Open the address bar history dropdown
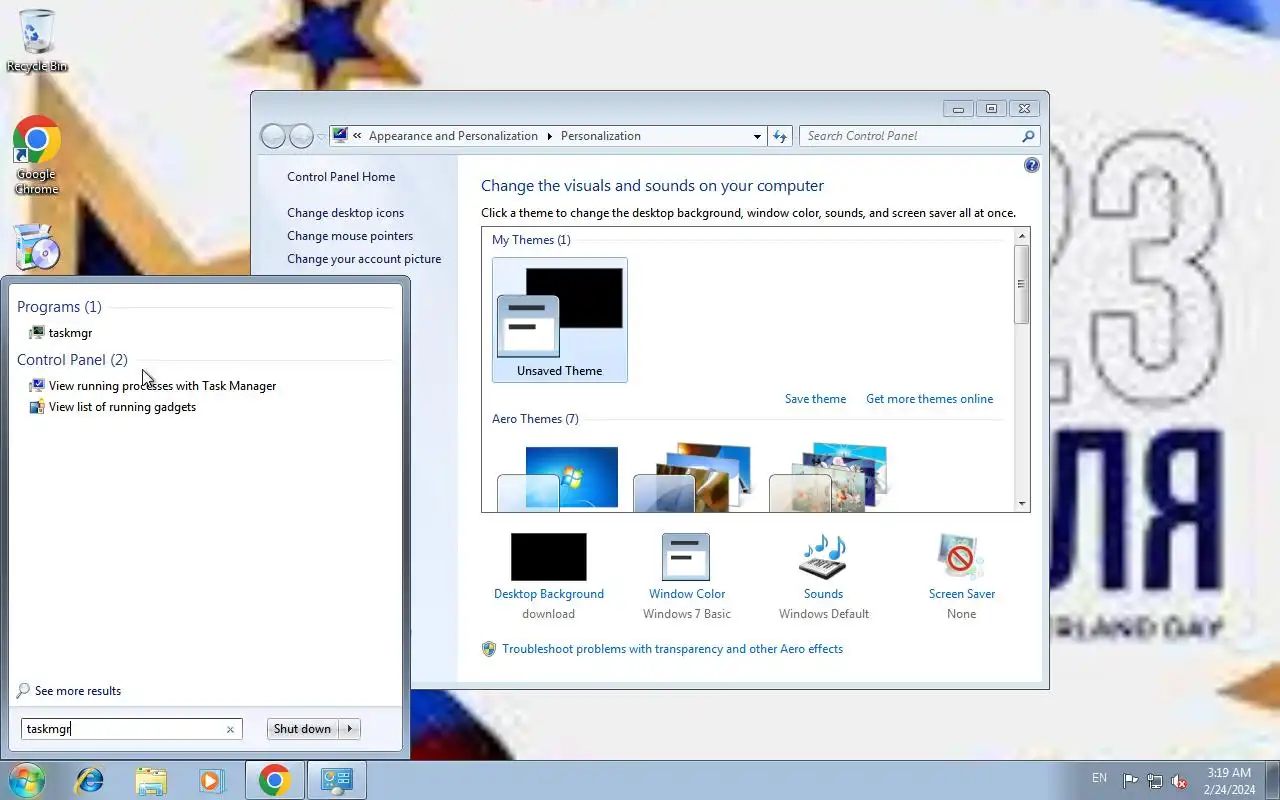This screenshot has height=800, width=1280. click(757, 136)
